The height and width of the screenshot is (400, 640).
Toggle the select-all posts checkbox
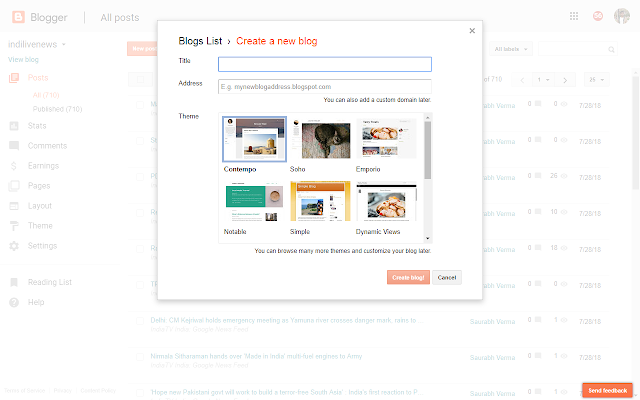coord(140,79)
